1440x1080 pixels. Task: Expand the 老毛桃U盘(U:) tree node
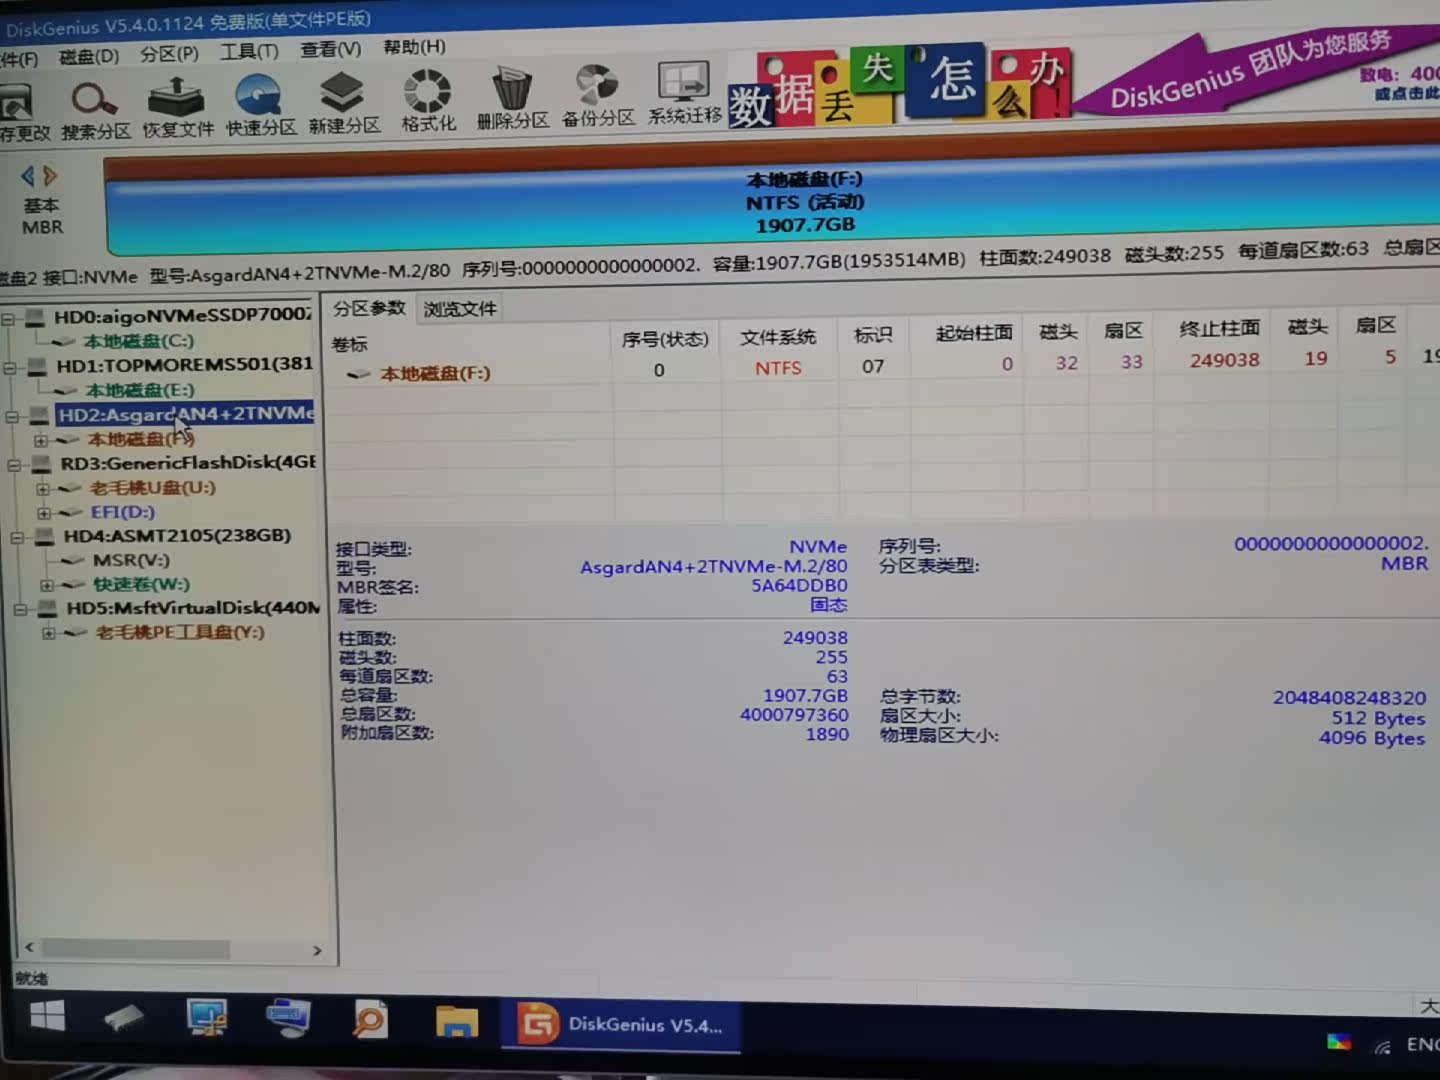[x=43, y=489]
